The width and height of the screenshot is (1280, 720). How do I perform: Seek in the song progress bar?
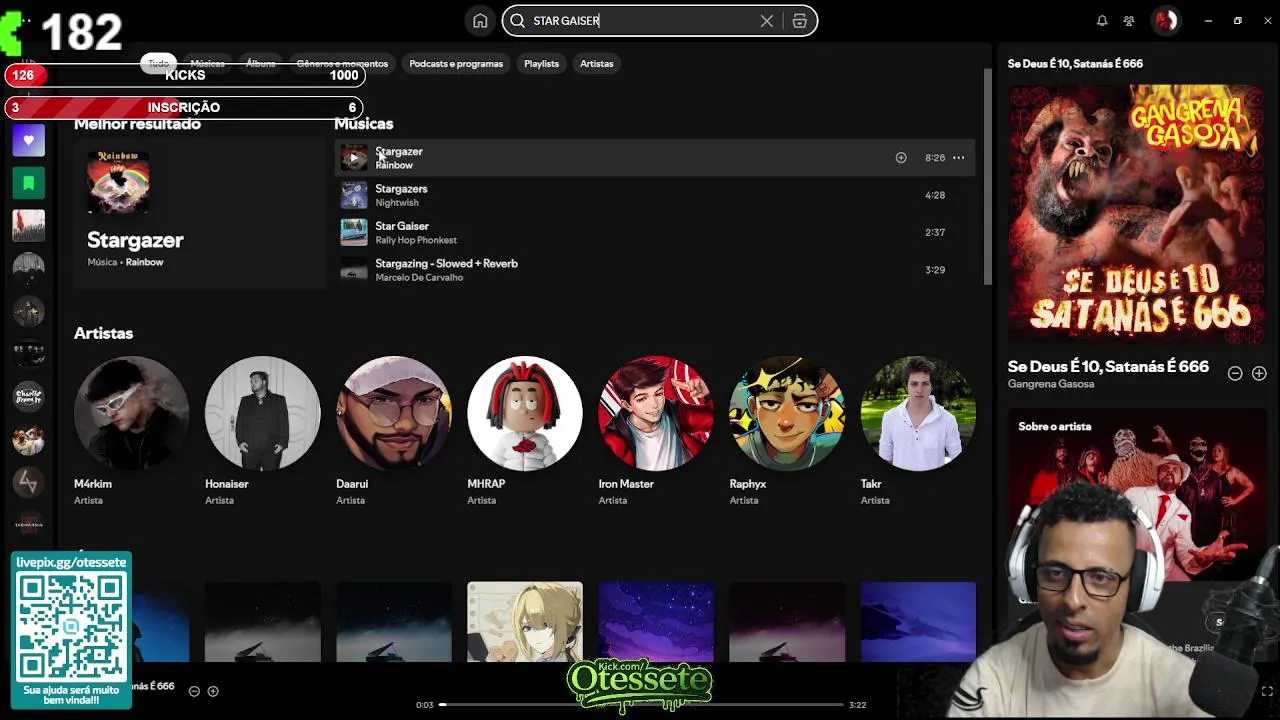tap(641, 705)
